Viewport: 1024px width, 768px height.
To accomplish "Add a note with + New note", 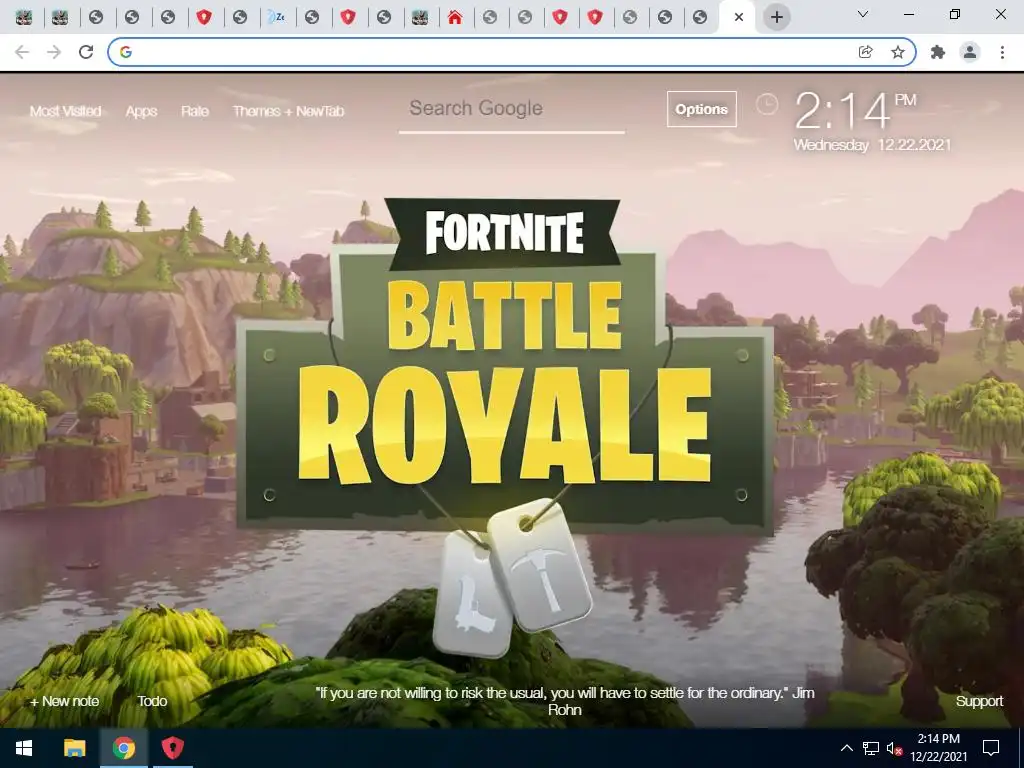I will pyautogui.click(x=64, y=701).
